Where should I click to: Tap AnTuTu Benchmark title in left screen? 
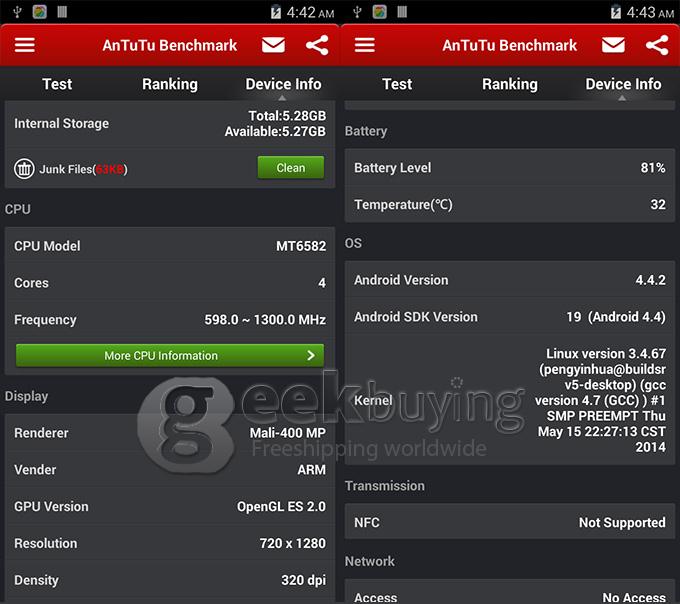[170, 45]
